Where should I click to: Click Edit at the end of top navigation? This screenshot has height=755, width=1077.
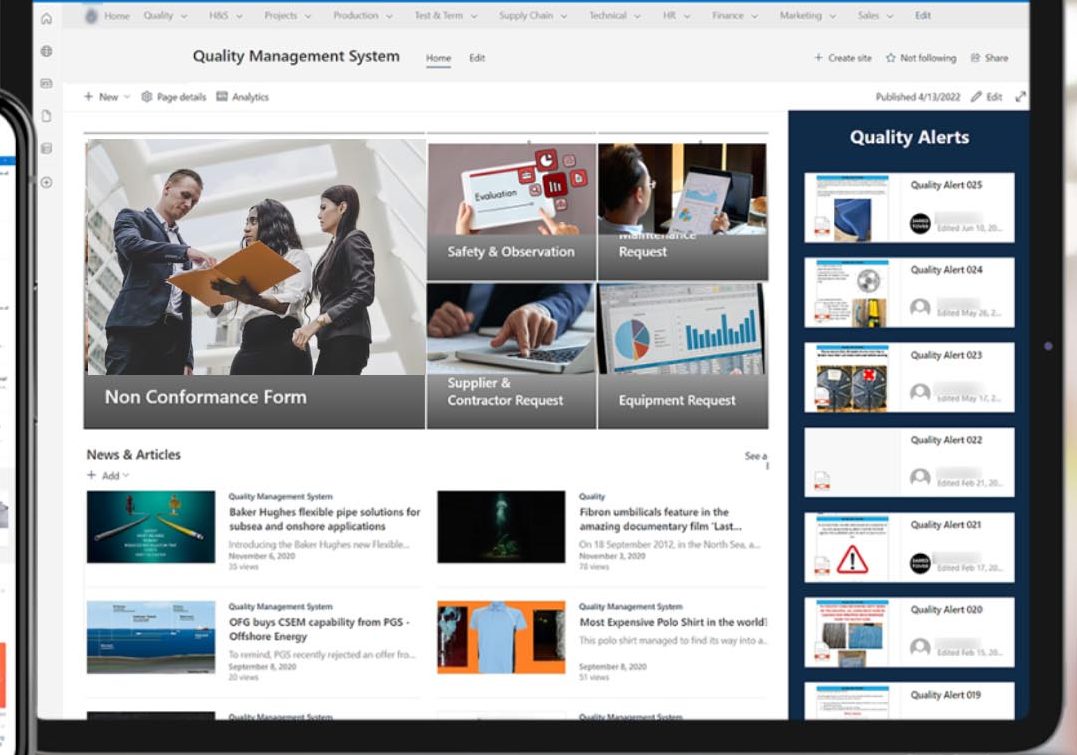point(922,16)
